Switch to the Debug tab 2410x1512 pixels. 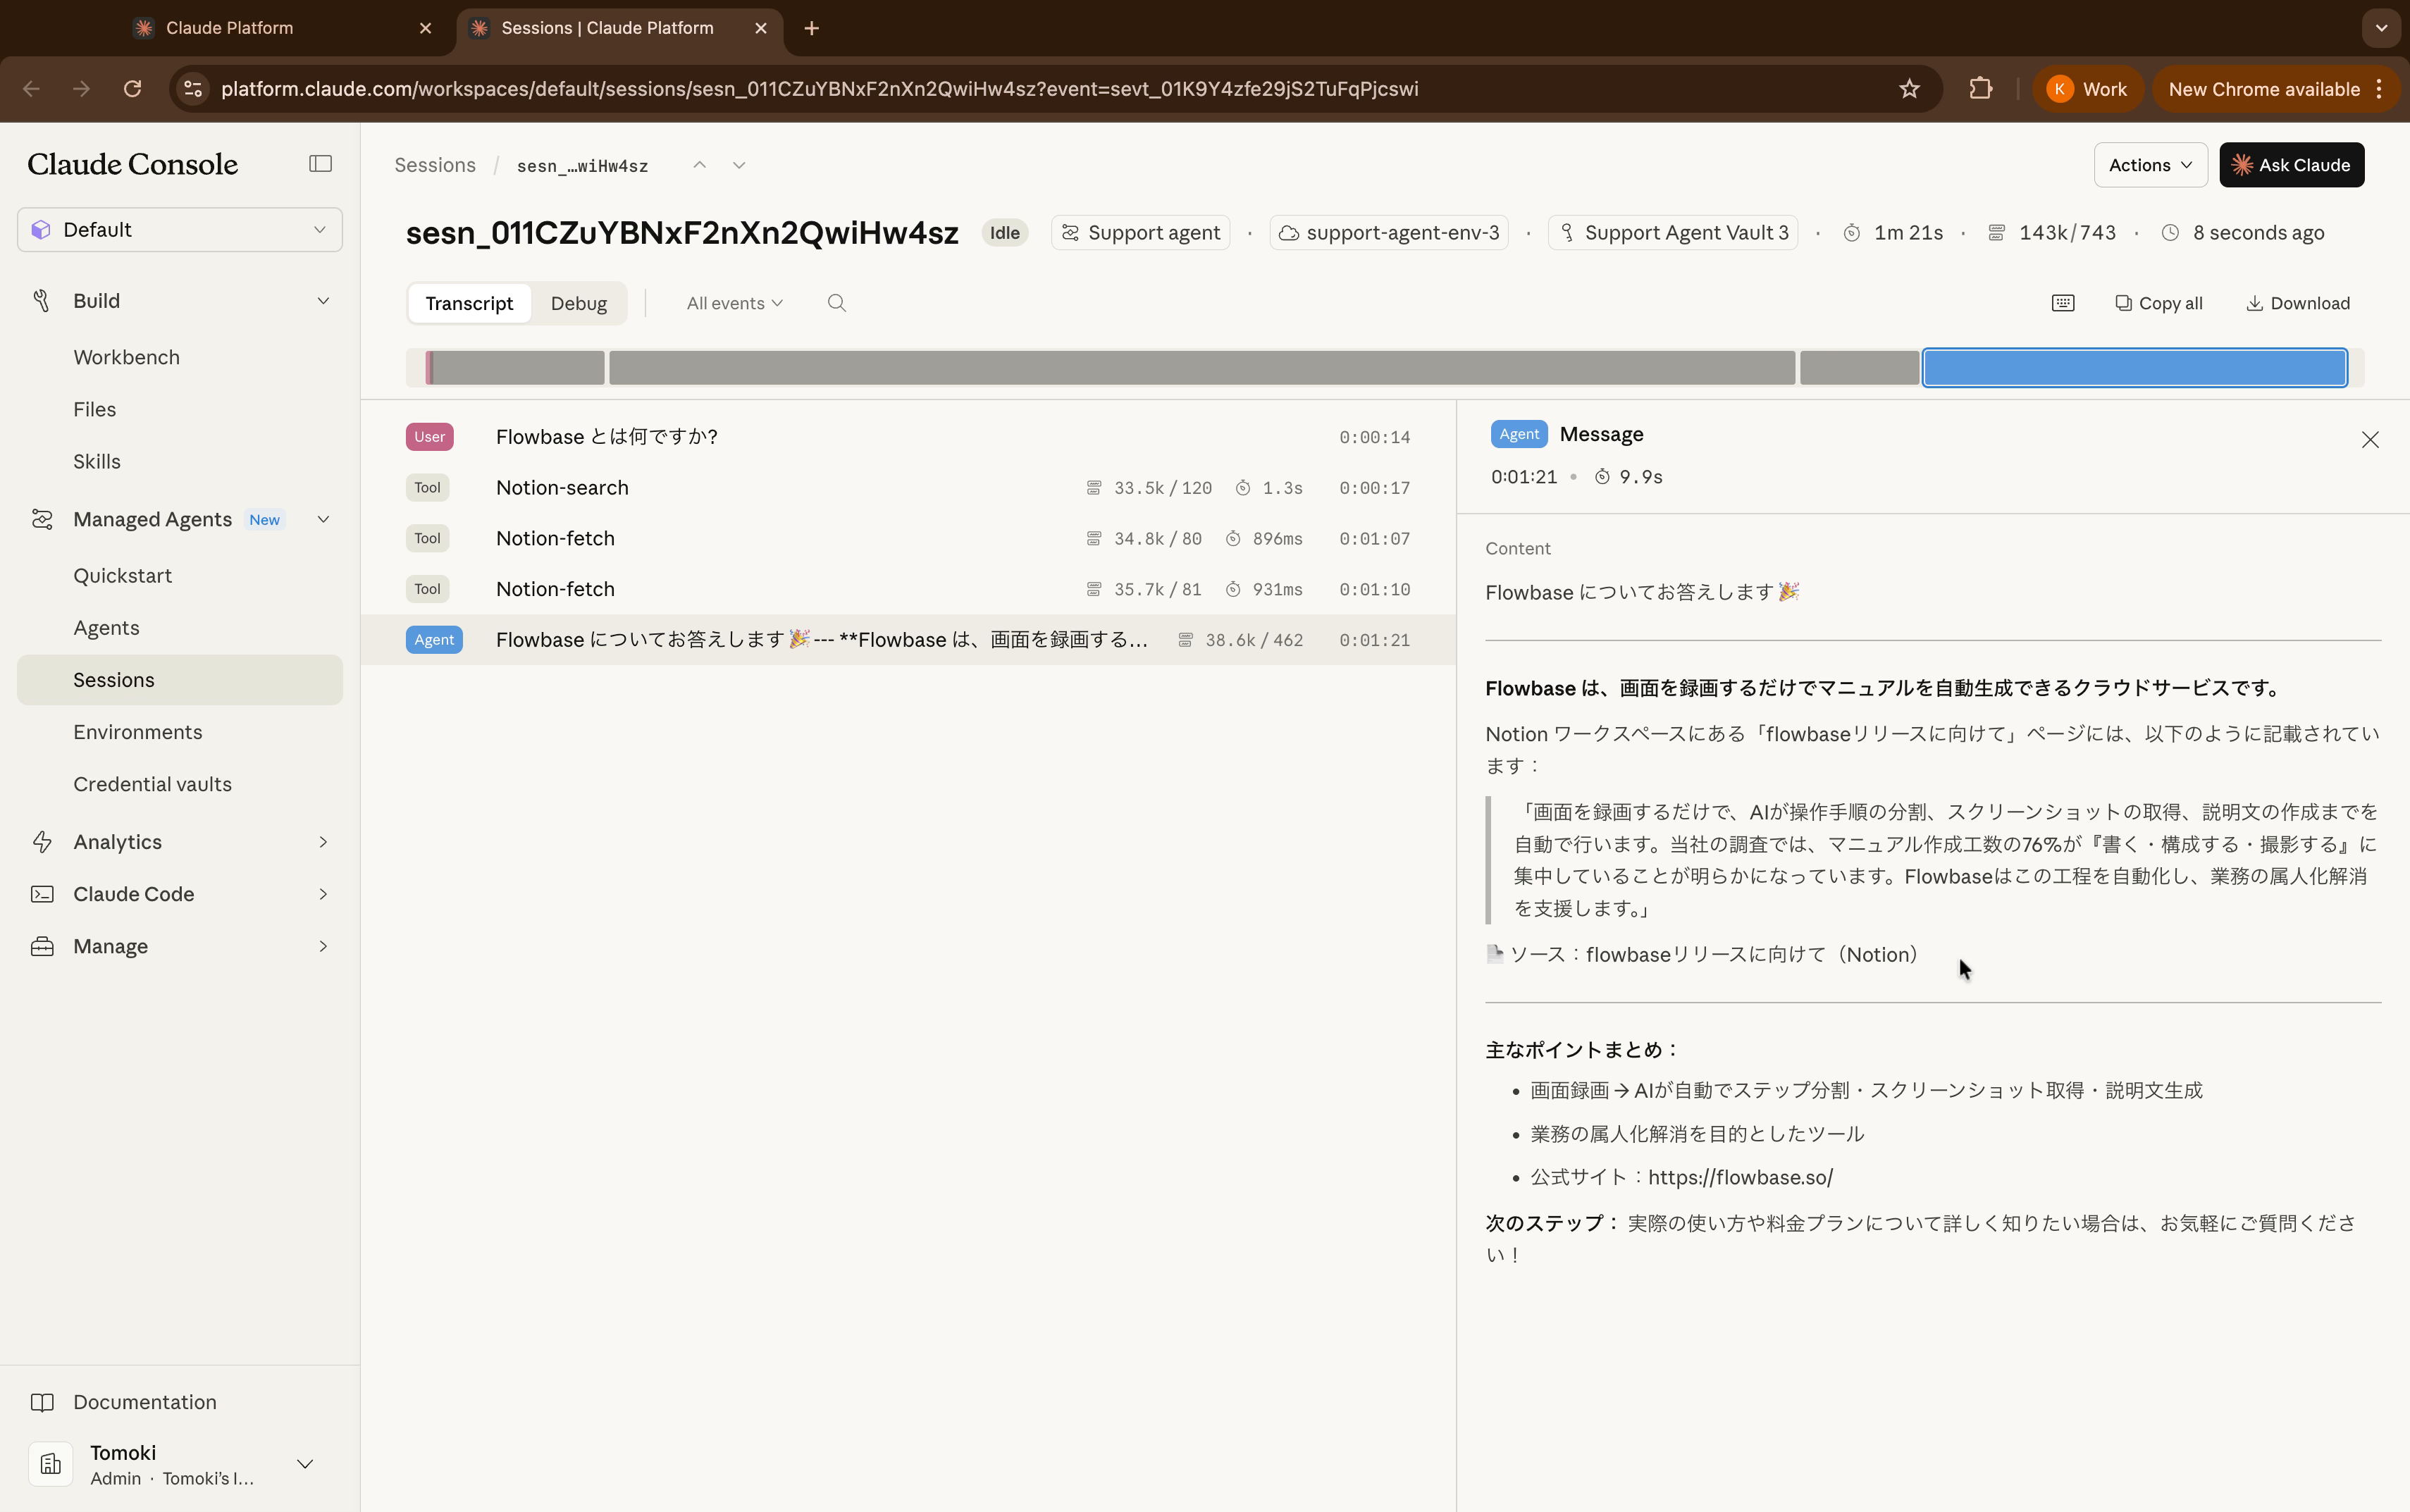pyautogui.click(x=579, y=303)
